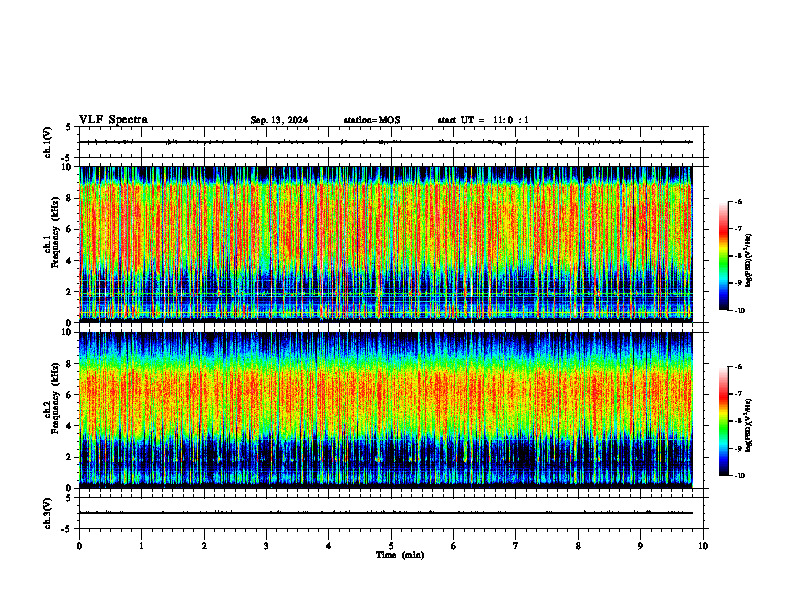
Task: Click the "VLF Spectra" plot title
Action: (x=113, y=120)
